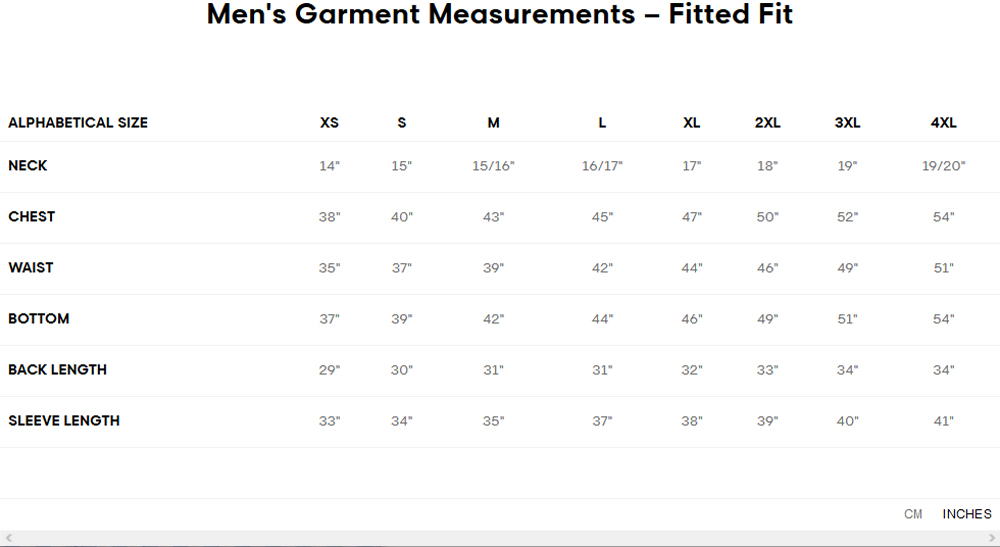This screenshot has height=547, width=1000.
Task: Click the 2XL size column header
Action: pos(767,122)
